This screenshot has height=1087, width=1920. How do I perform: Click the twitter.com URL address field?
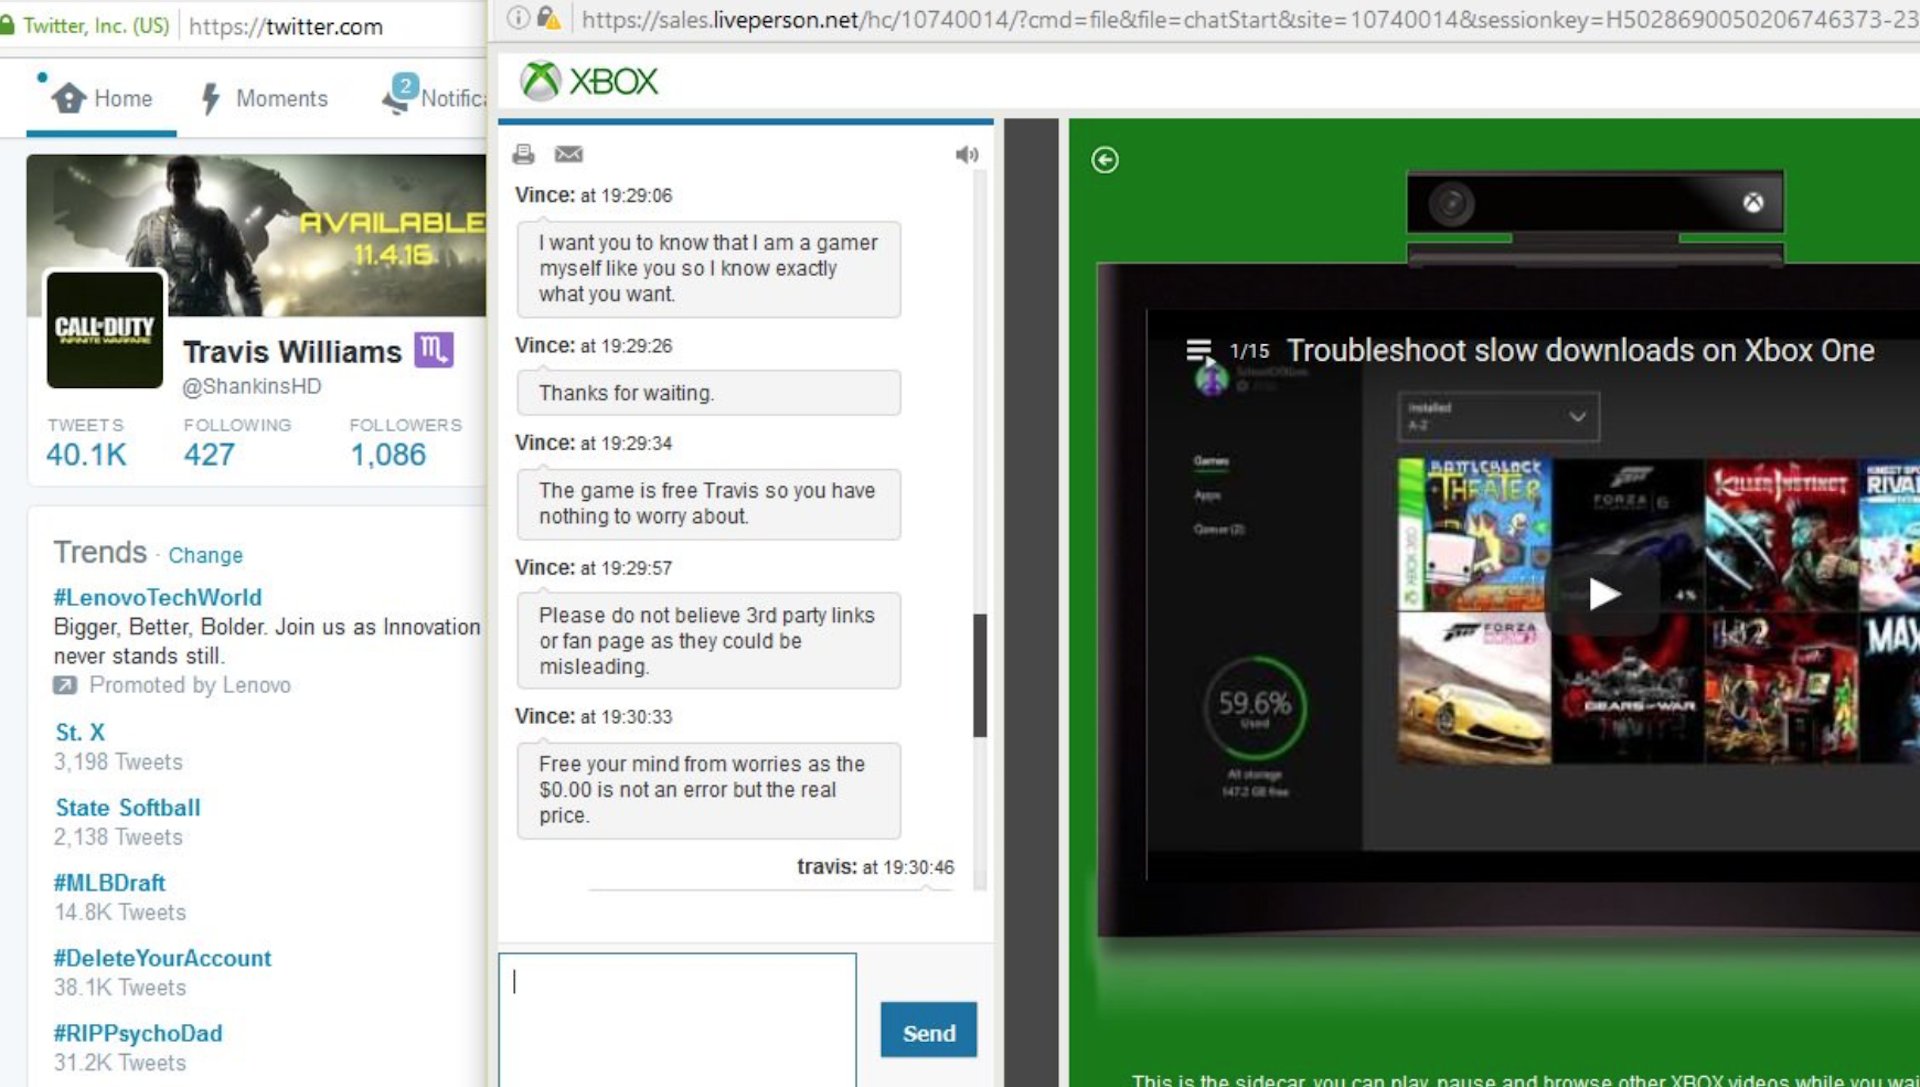click(285, 27)
